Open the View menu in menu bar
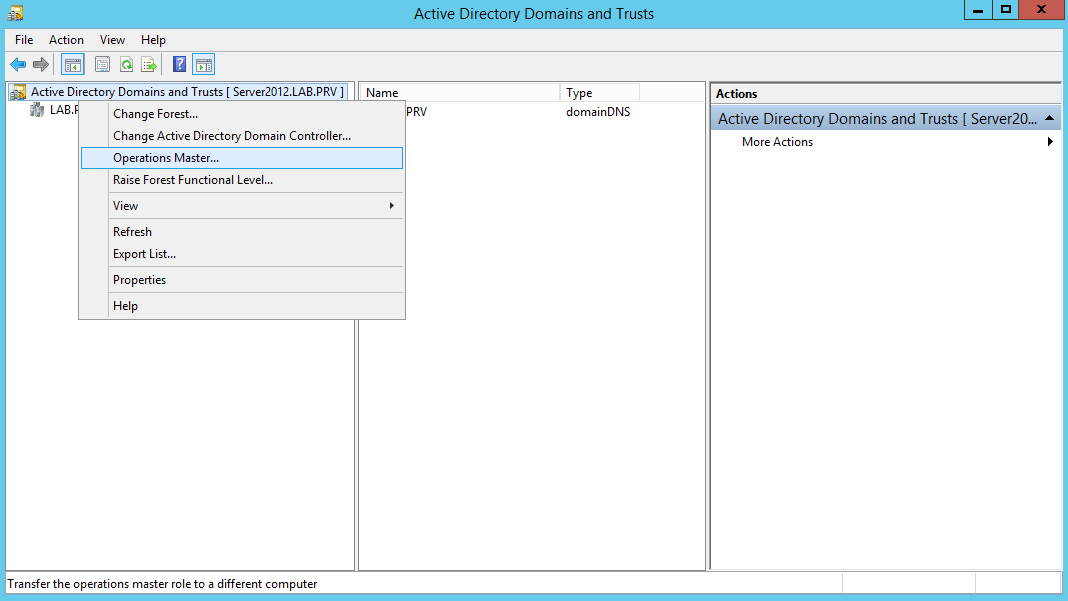Viewport: 1068px width, 601px height. point(112,40)
